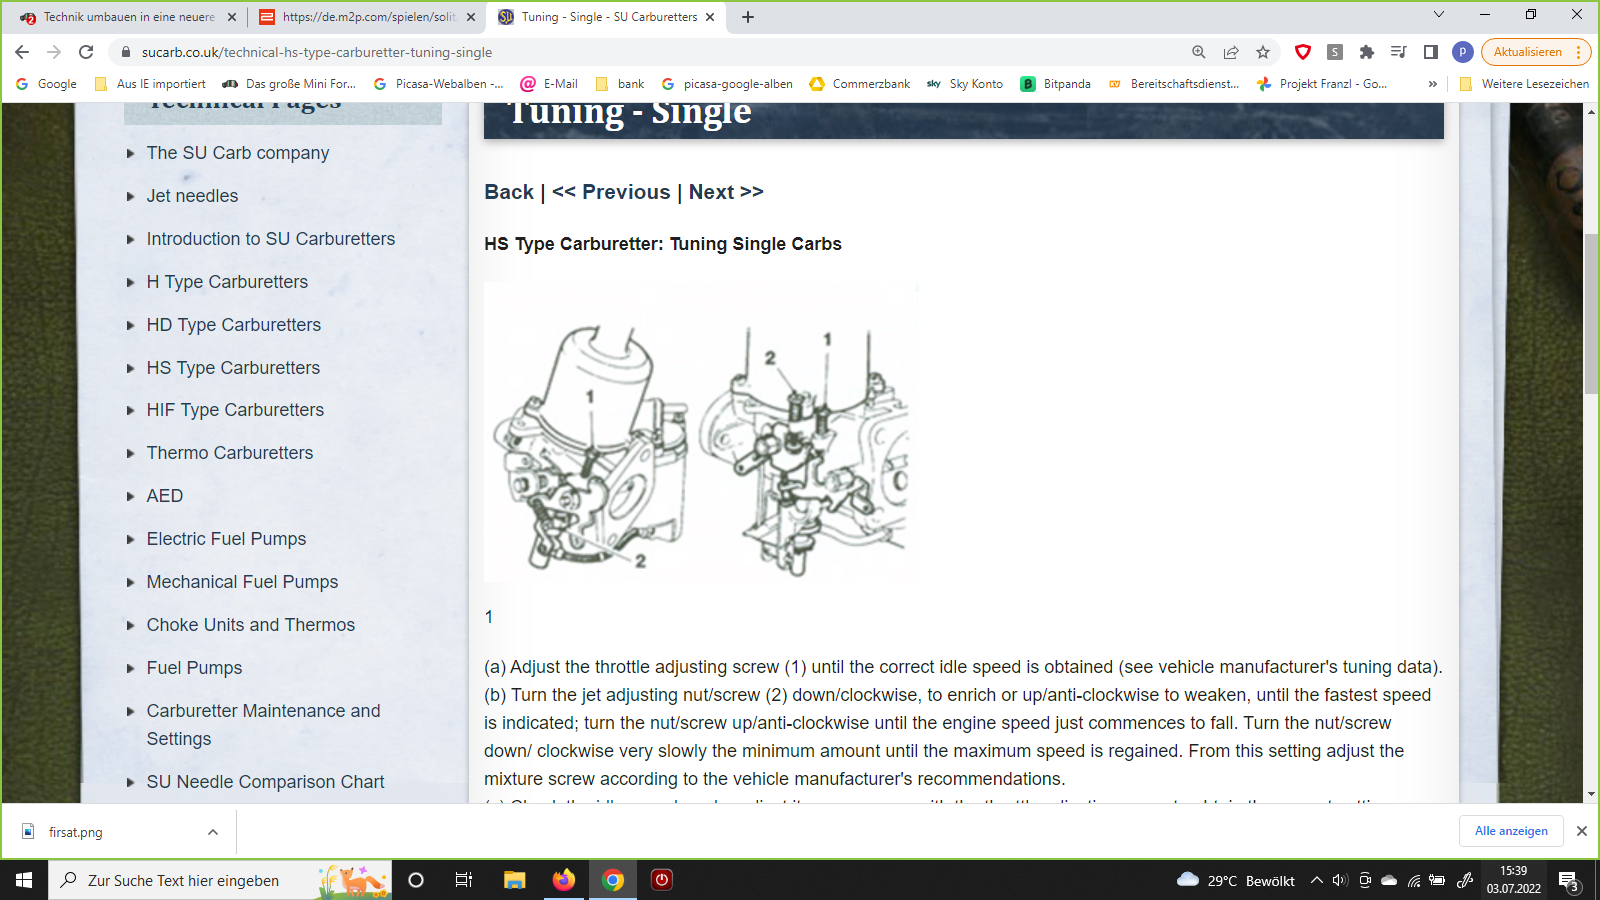This screenshot has height=900, width=1600.
Task: Click the share page icon in address bar
Action: 1231,52
